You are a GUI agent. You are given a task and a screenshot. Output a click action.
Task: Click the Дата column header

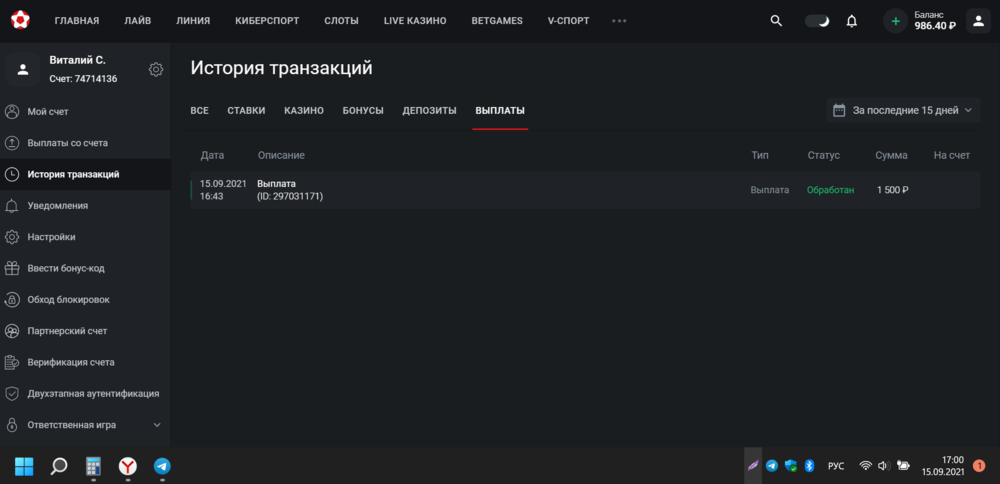(212, 156)
